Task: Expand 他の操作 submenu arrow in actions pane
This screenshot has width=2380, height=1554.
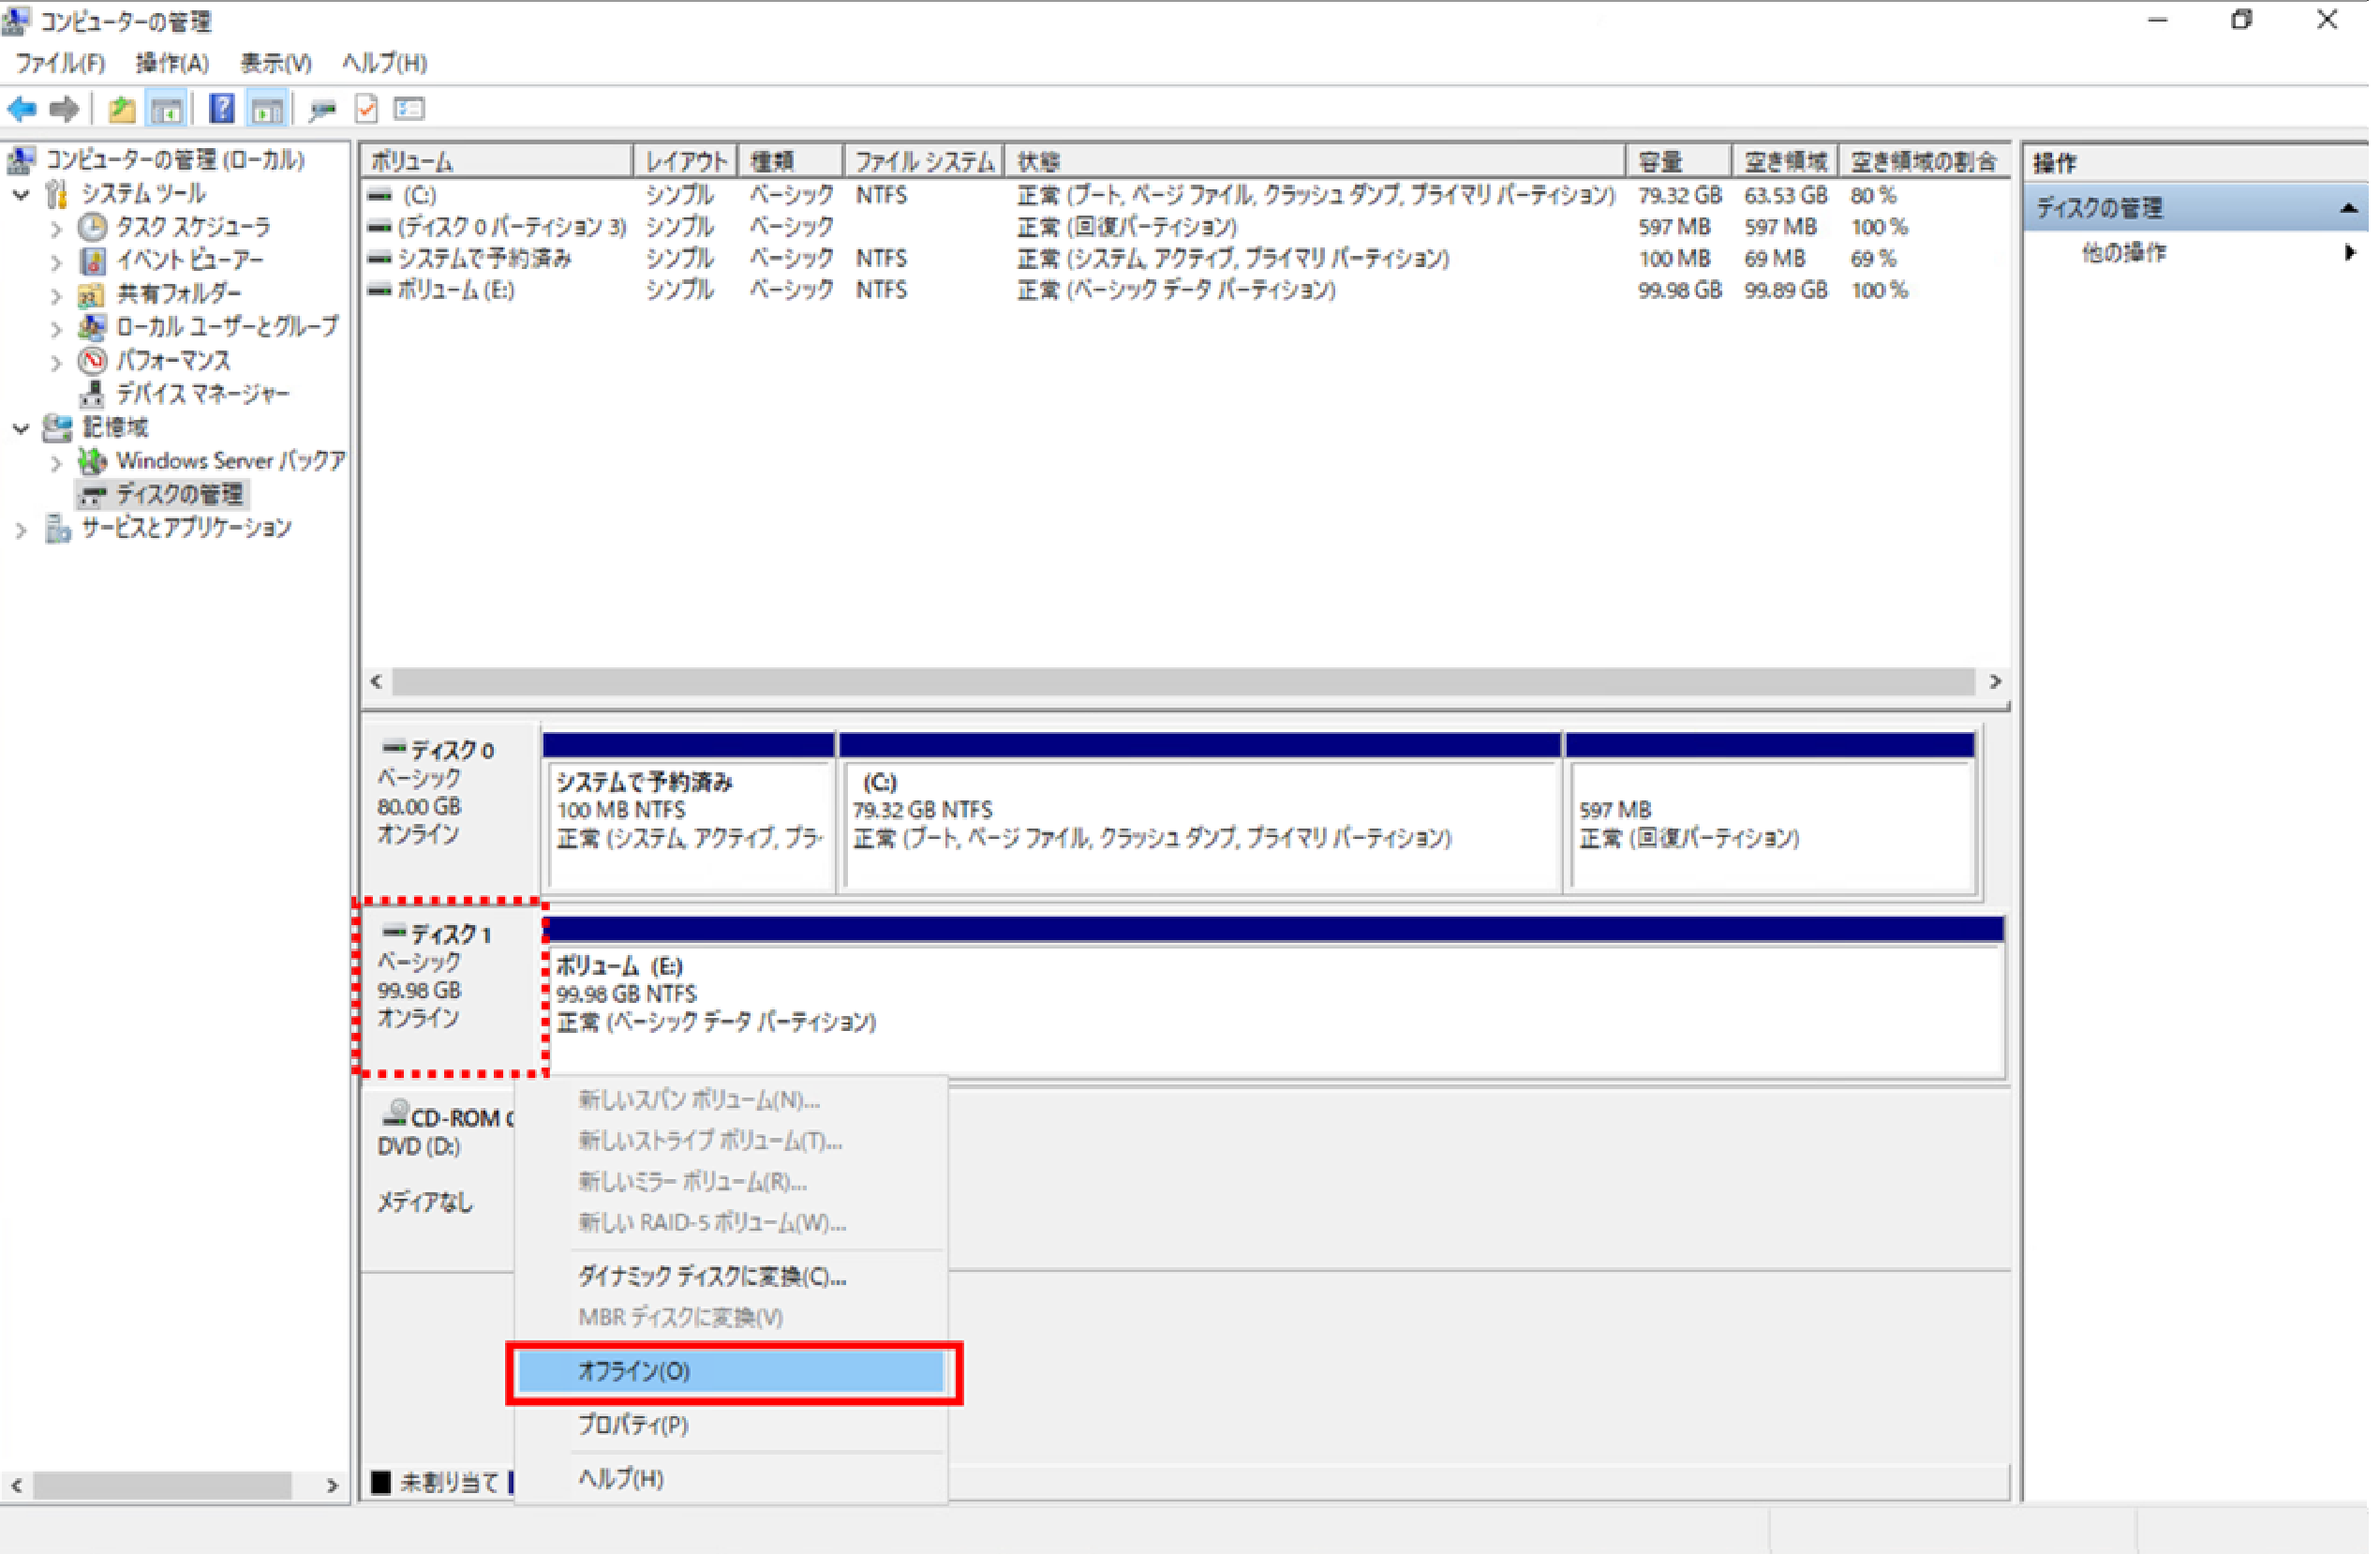Action: 2350,253
